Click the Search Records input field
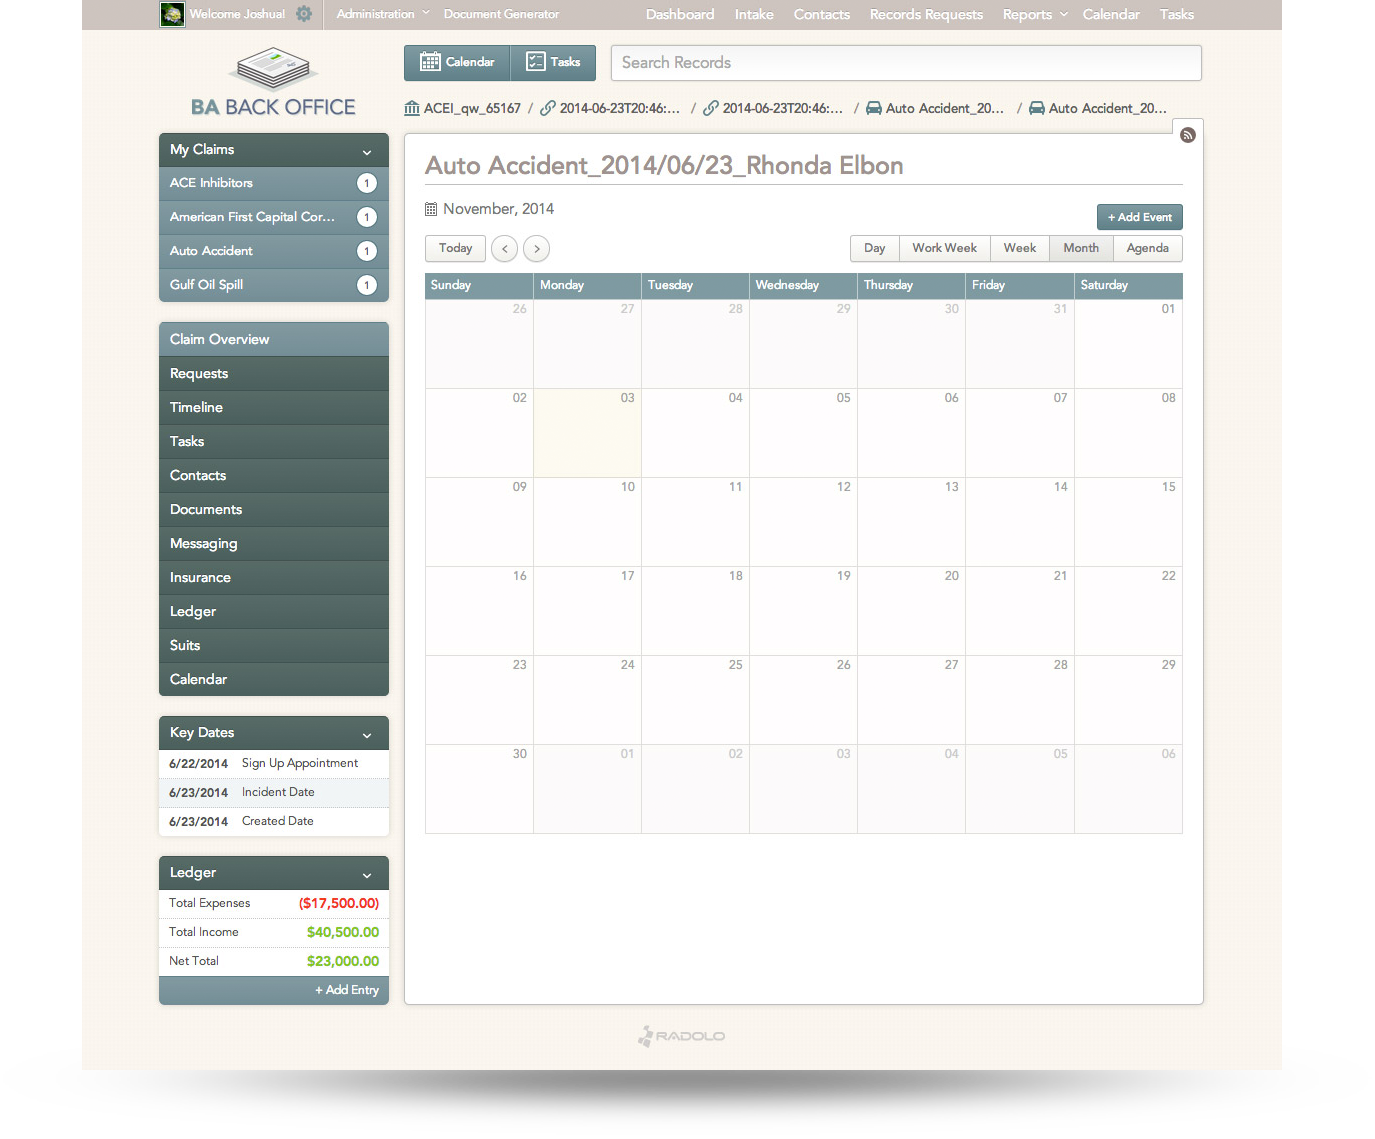Image resolution: width=1375 pixels, height=1139 pixels. coord(906,63)
